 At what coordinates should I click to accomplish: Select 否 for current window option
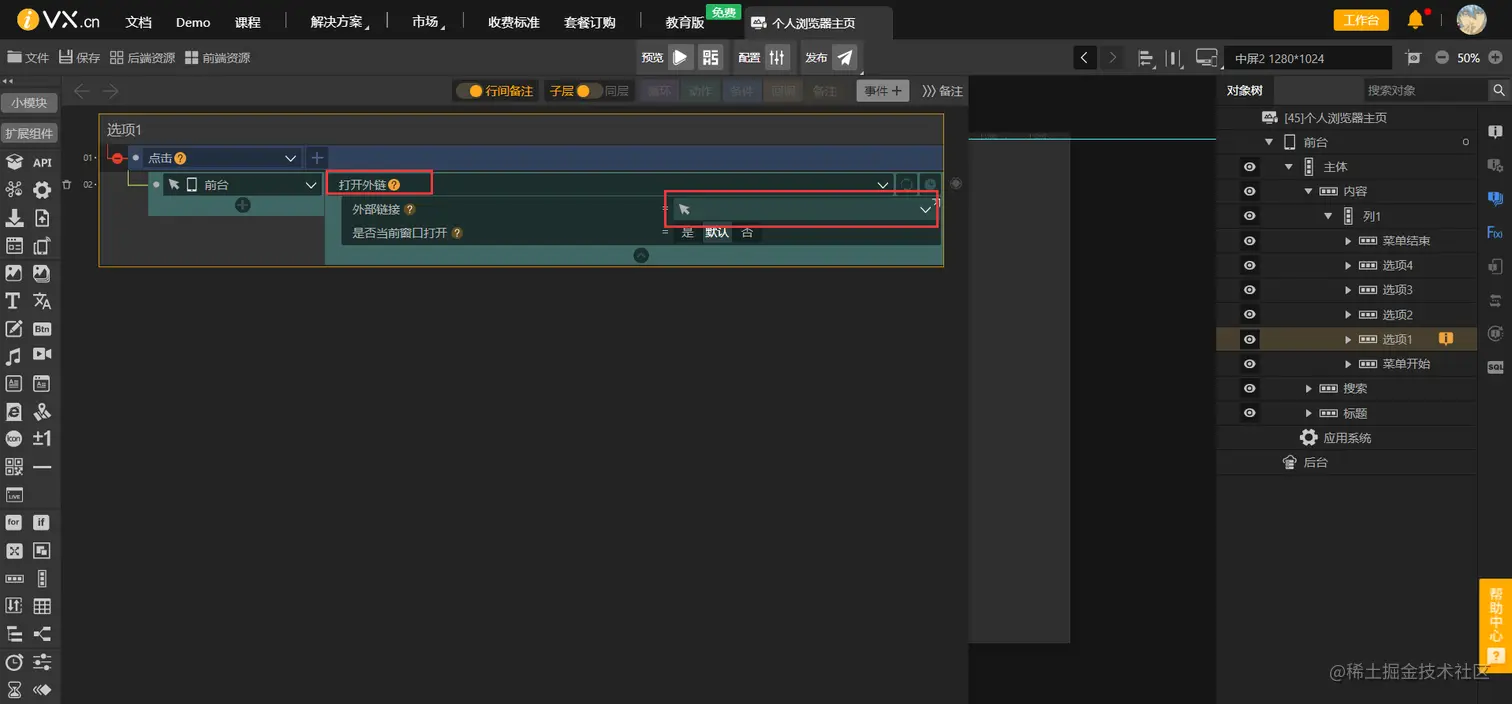point(747,233)
